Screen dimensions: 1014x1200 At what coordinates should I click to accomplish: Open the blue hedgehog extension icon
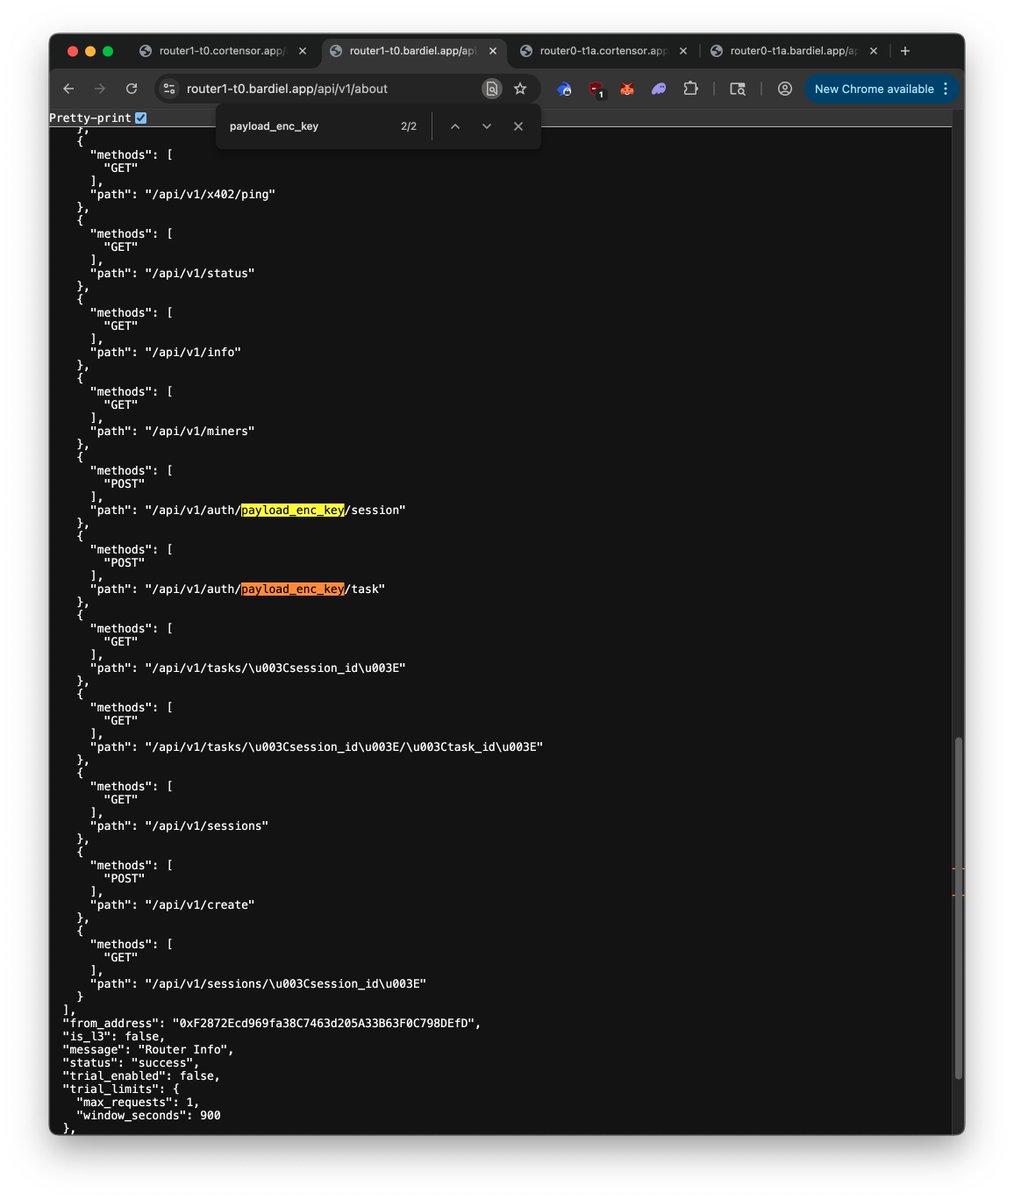(565, 89)
